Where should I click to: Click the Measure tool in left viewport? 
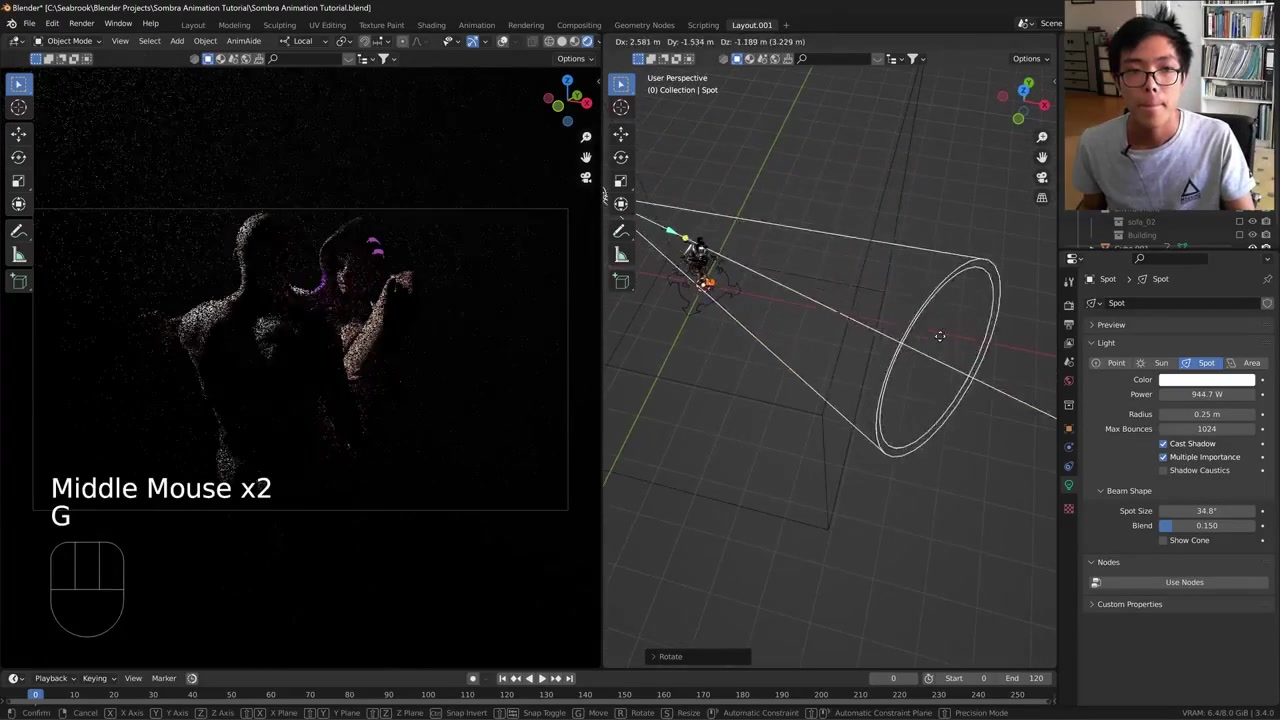click(x=19, y=256)
